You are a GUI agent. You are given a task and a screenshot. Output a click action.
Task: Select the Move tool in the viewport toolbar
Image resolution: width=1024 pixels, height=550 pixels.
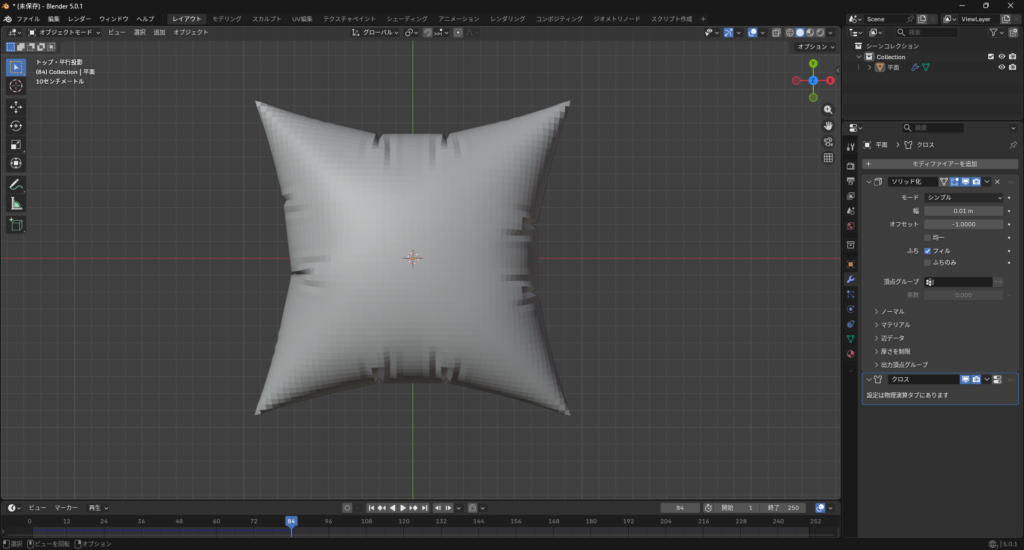click(x=16, y=107)
